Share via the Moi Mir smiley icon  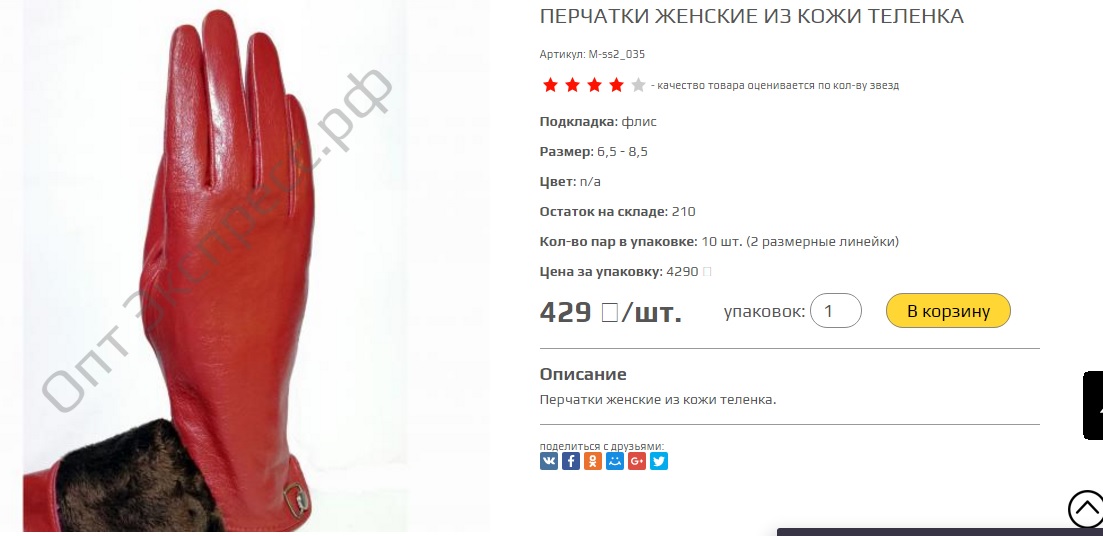pos(615,461)
